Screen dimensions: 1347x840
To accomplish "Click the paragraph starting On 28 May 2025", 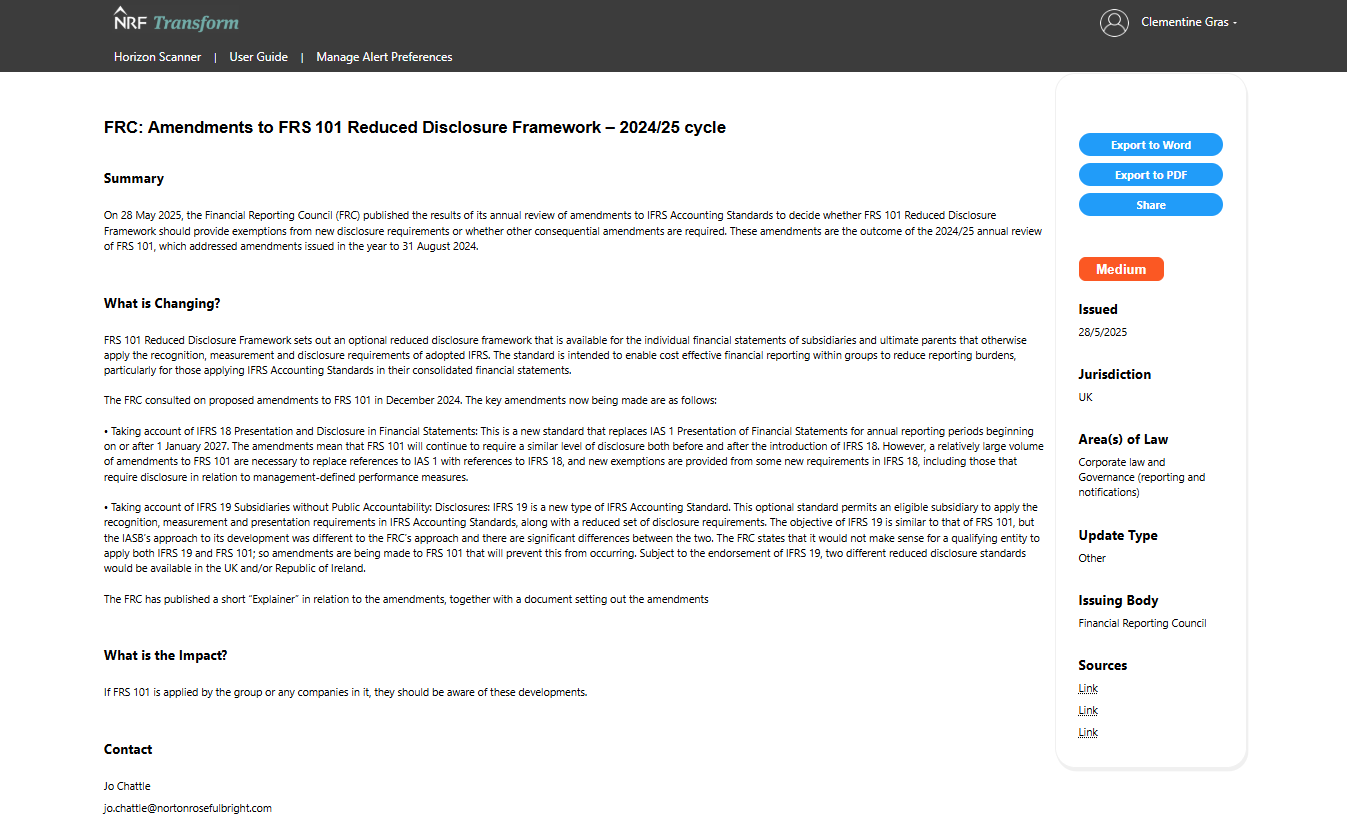I will click(573, 231).
